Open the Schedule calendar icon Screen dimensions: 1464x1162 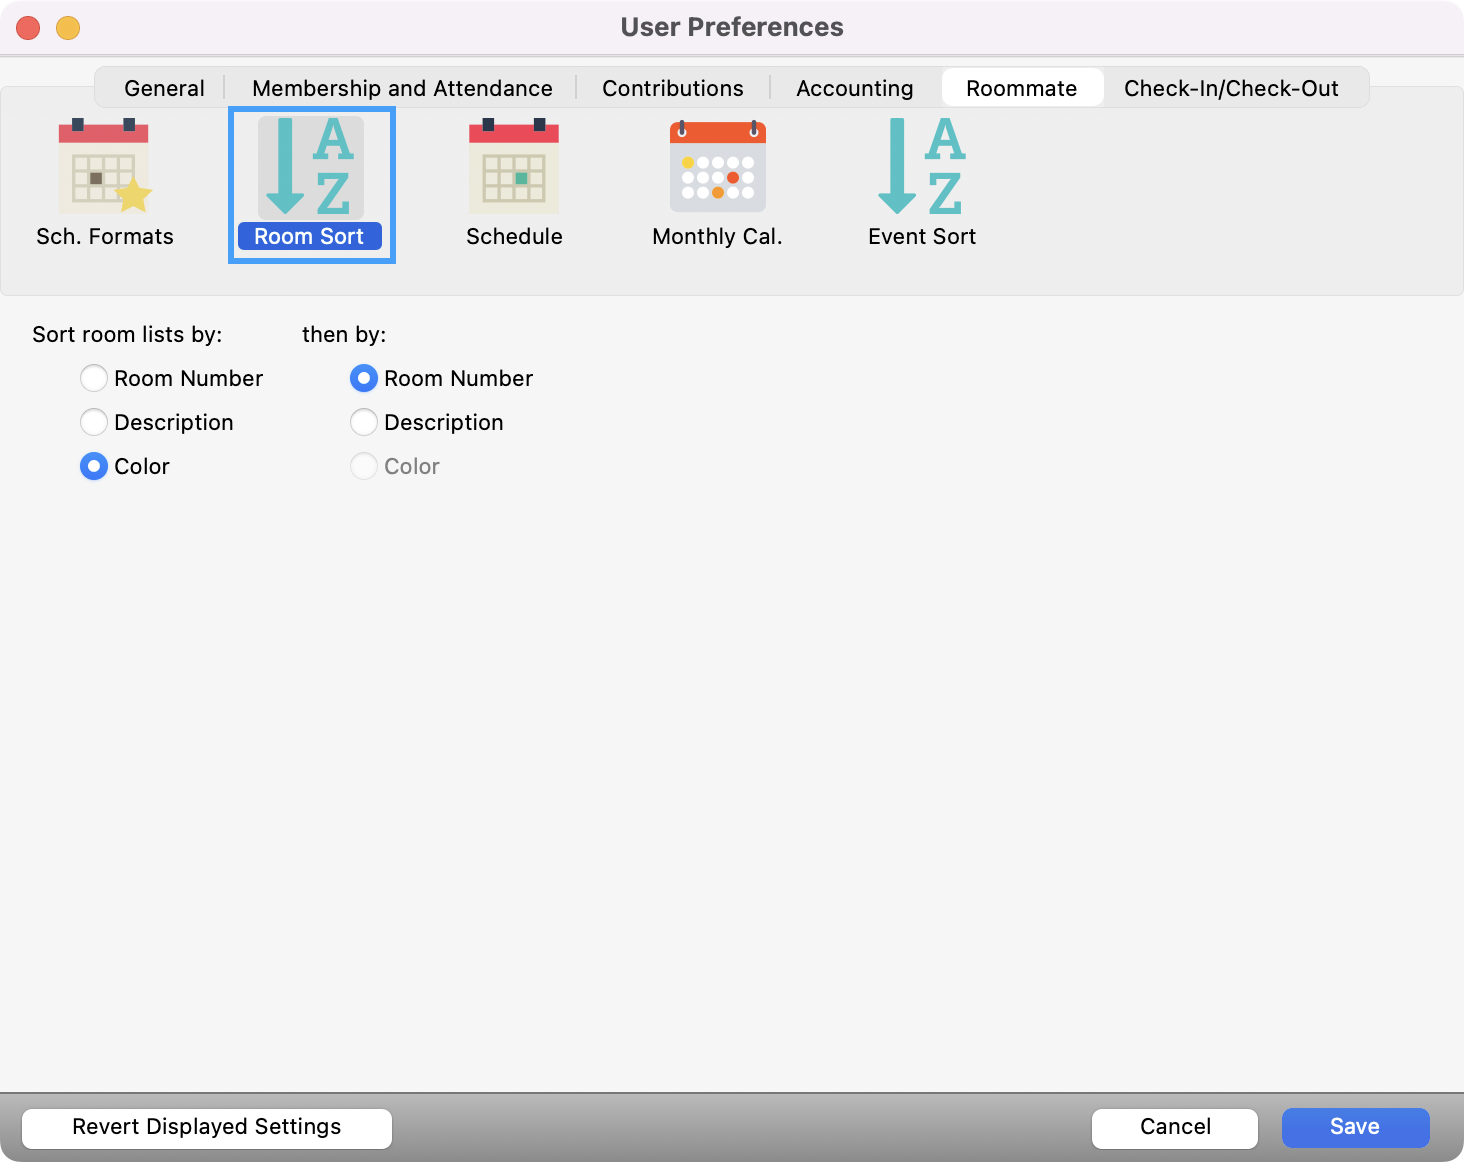(x=514, y=167)
